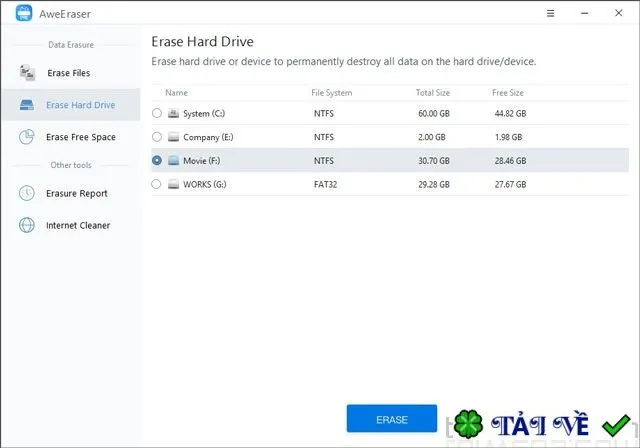This screenshot has width=640, height=448.
Task: Select the WORKS (G:) radio button
Action: coord(156,184)
